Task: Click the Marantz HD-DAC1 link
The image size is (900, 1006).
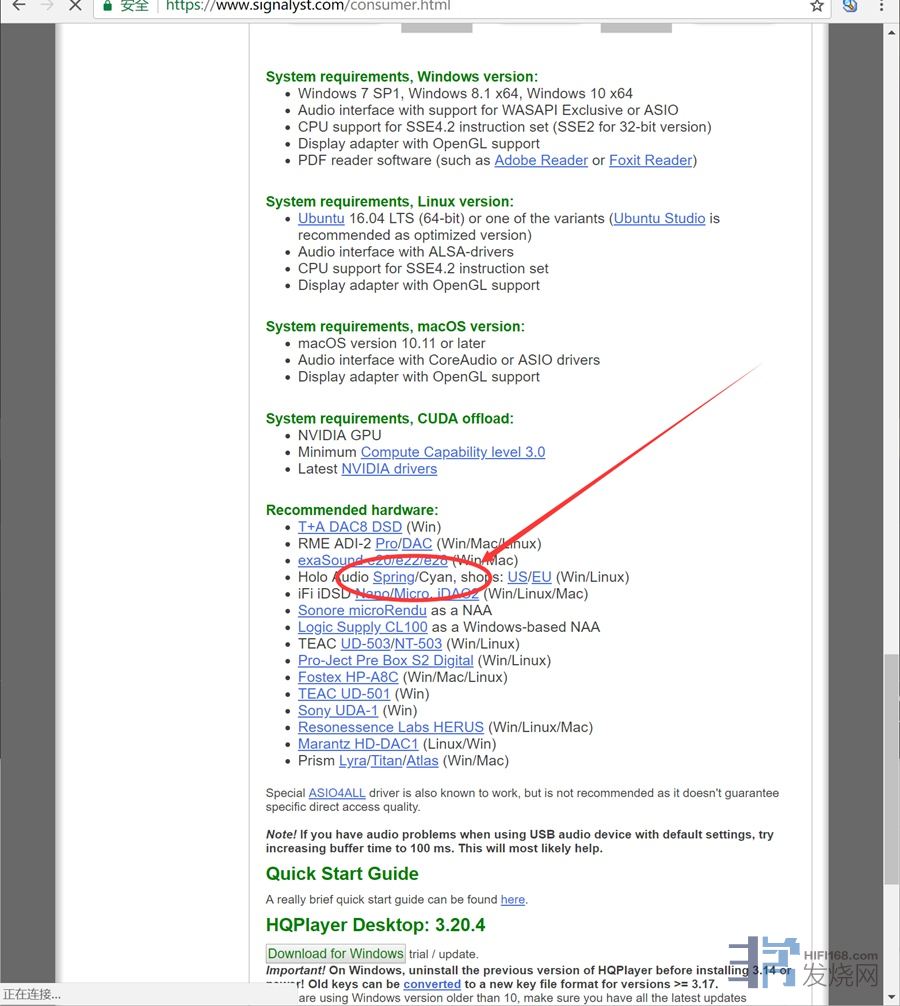Action: coord(358,744)
